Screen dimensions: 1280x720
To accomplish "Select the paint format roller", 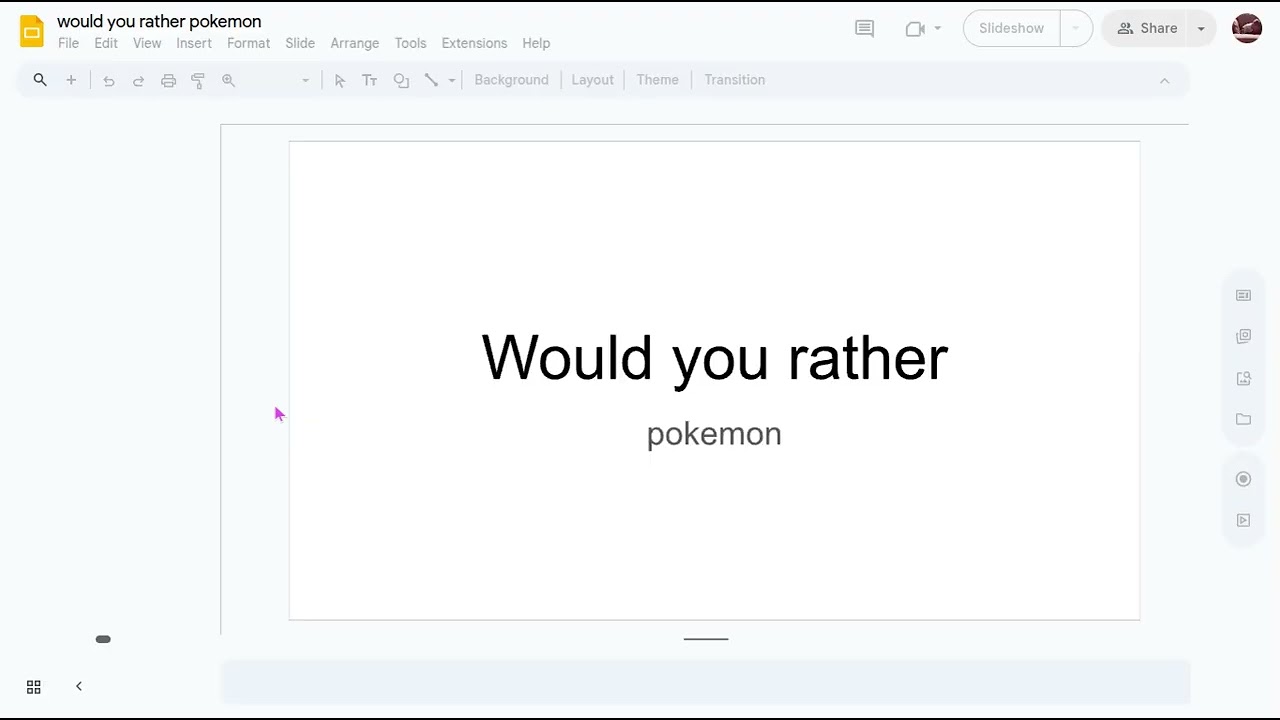I will pyautogui.click(x=198, y=80).
